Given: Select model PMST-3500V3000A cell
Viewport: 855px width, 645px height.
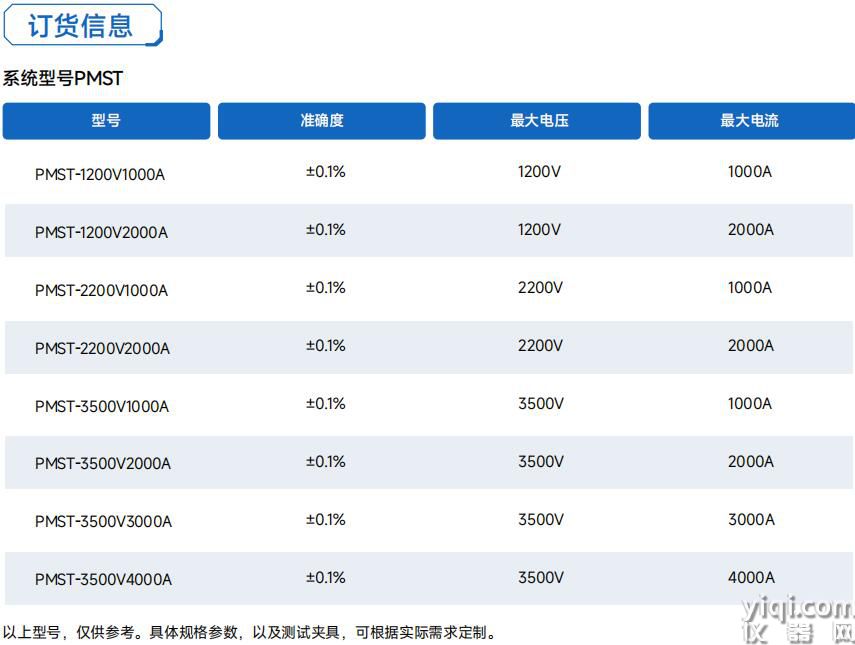Looking at the screenshot, I should (x=104, y=522).
